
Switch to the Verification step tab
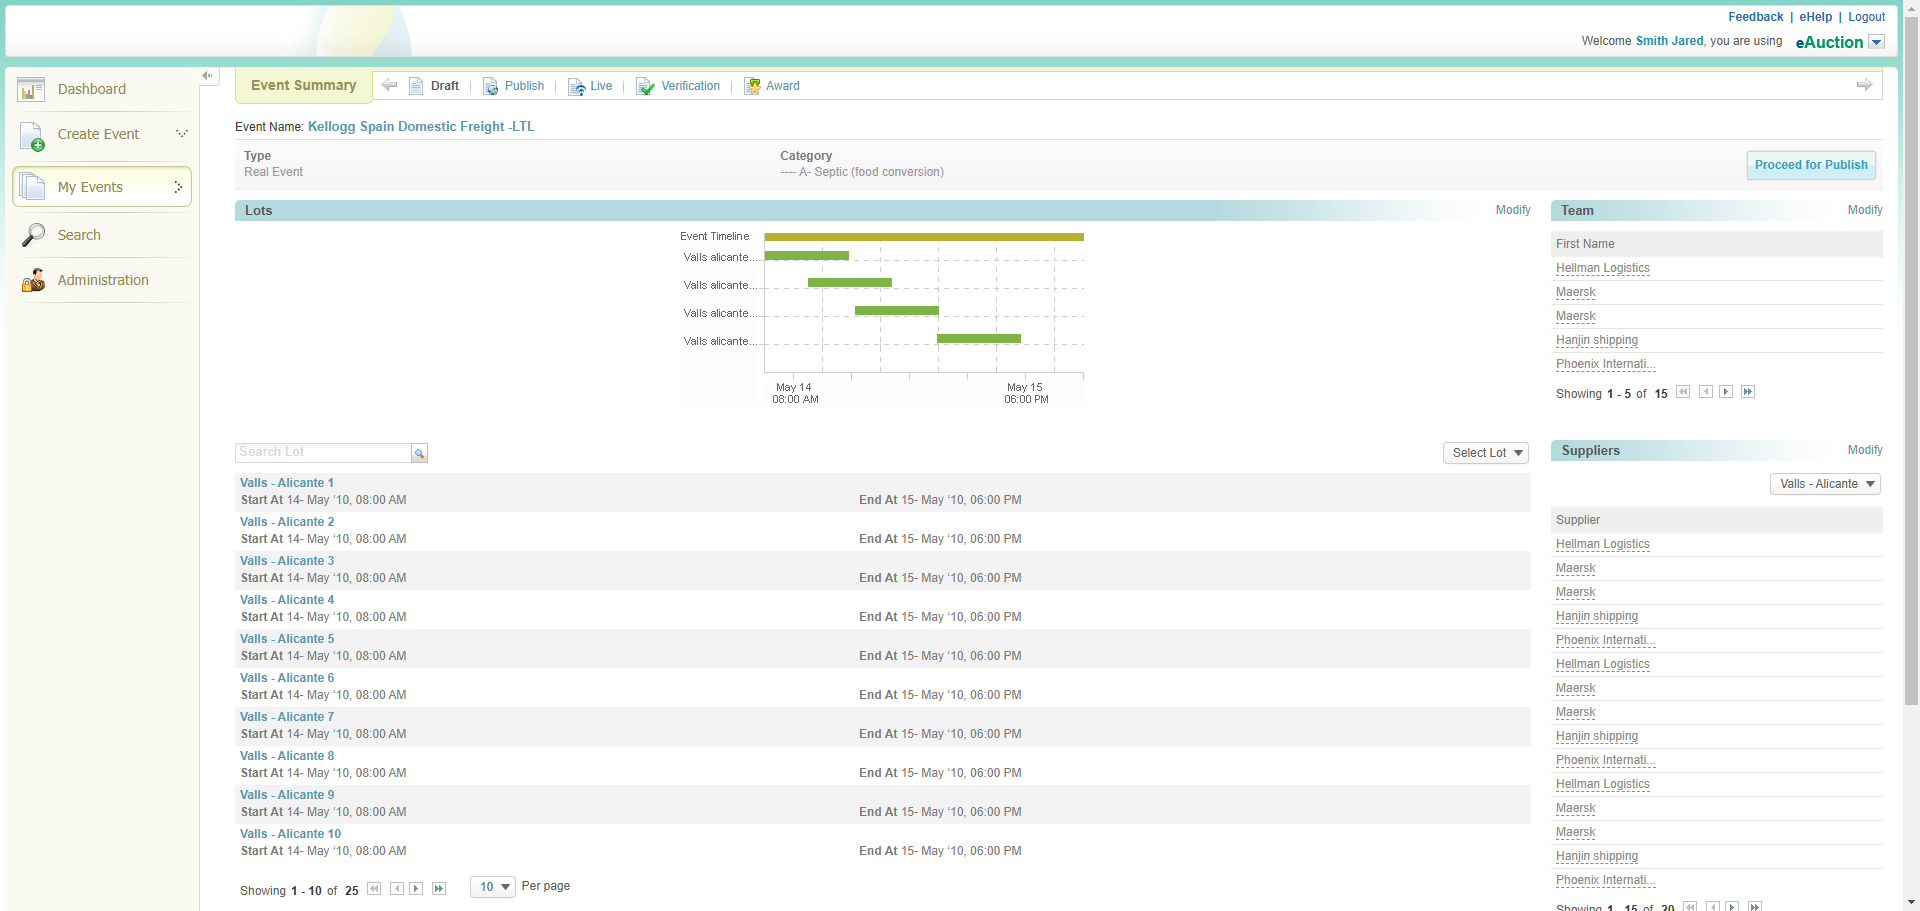[x=679, y=87]
